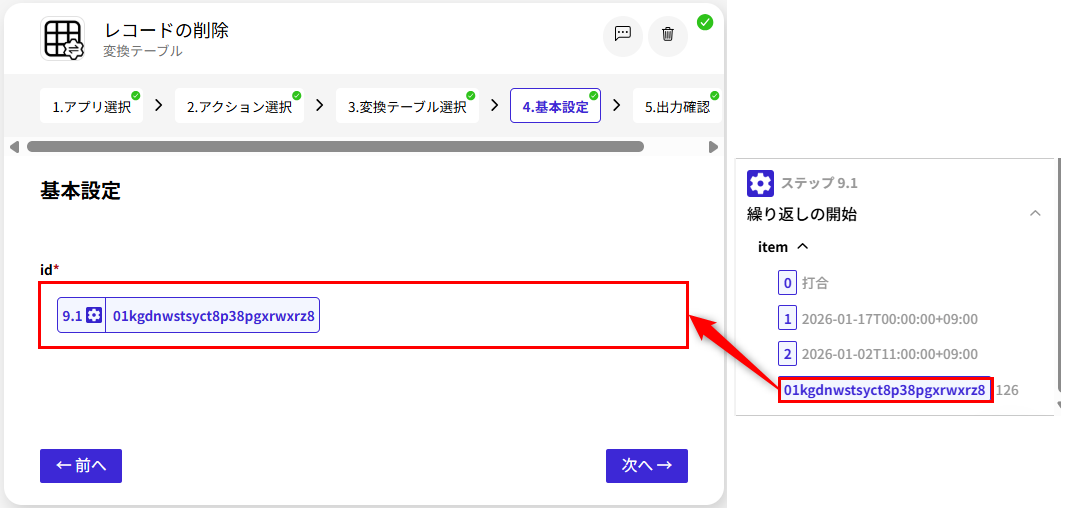Click the 126 value text
Screen dimensions: 1066x508
pos(1008,390)
